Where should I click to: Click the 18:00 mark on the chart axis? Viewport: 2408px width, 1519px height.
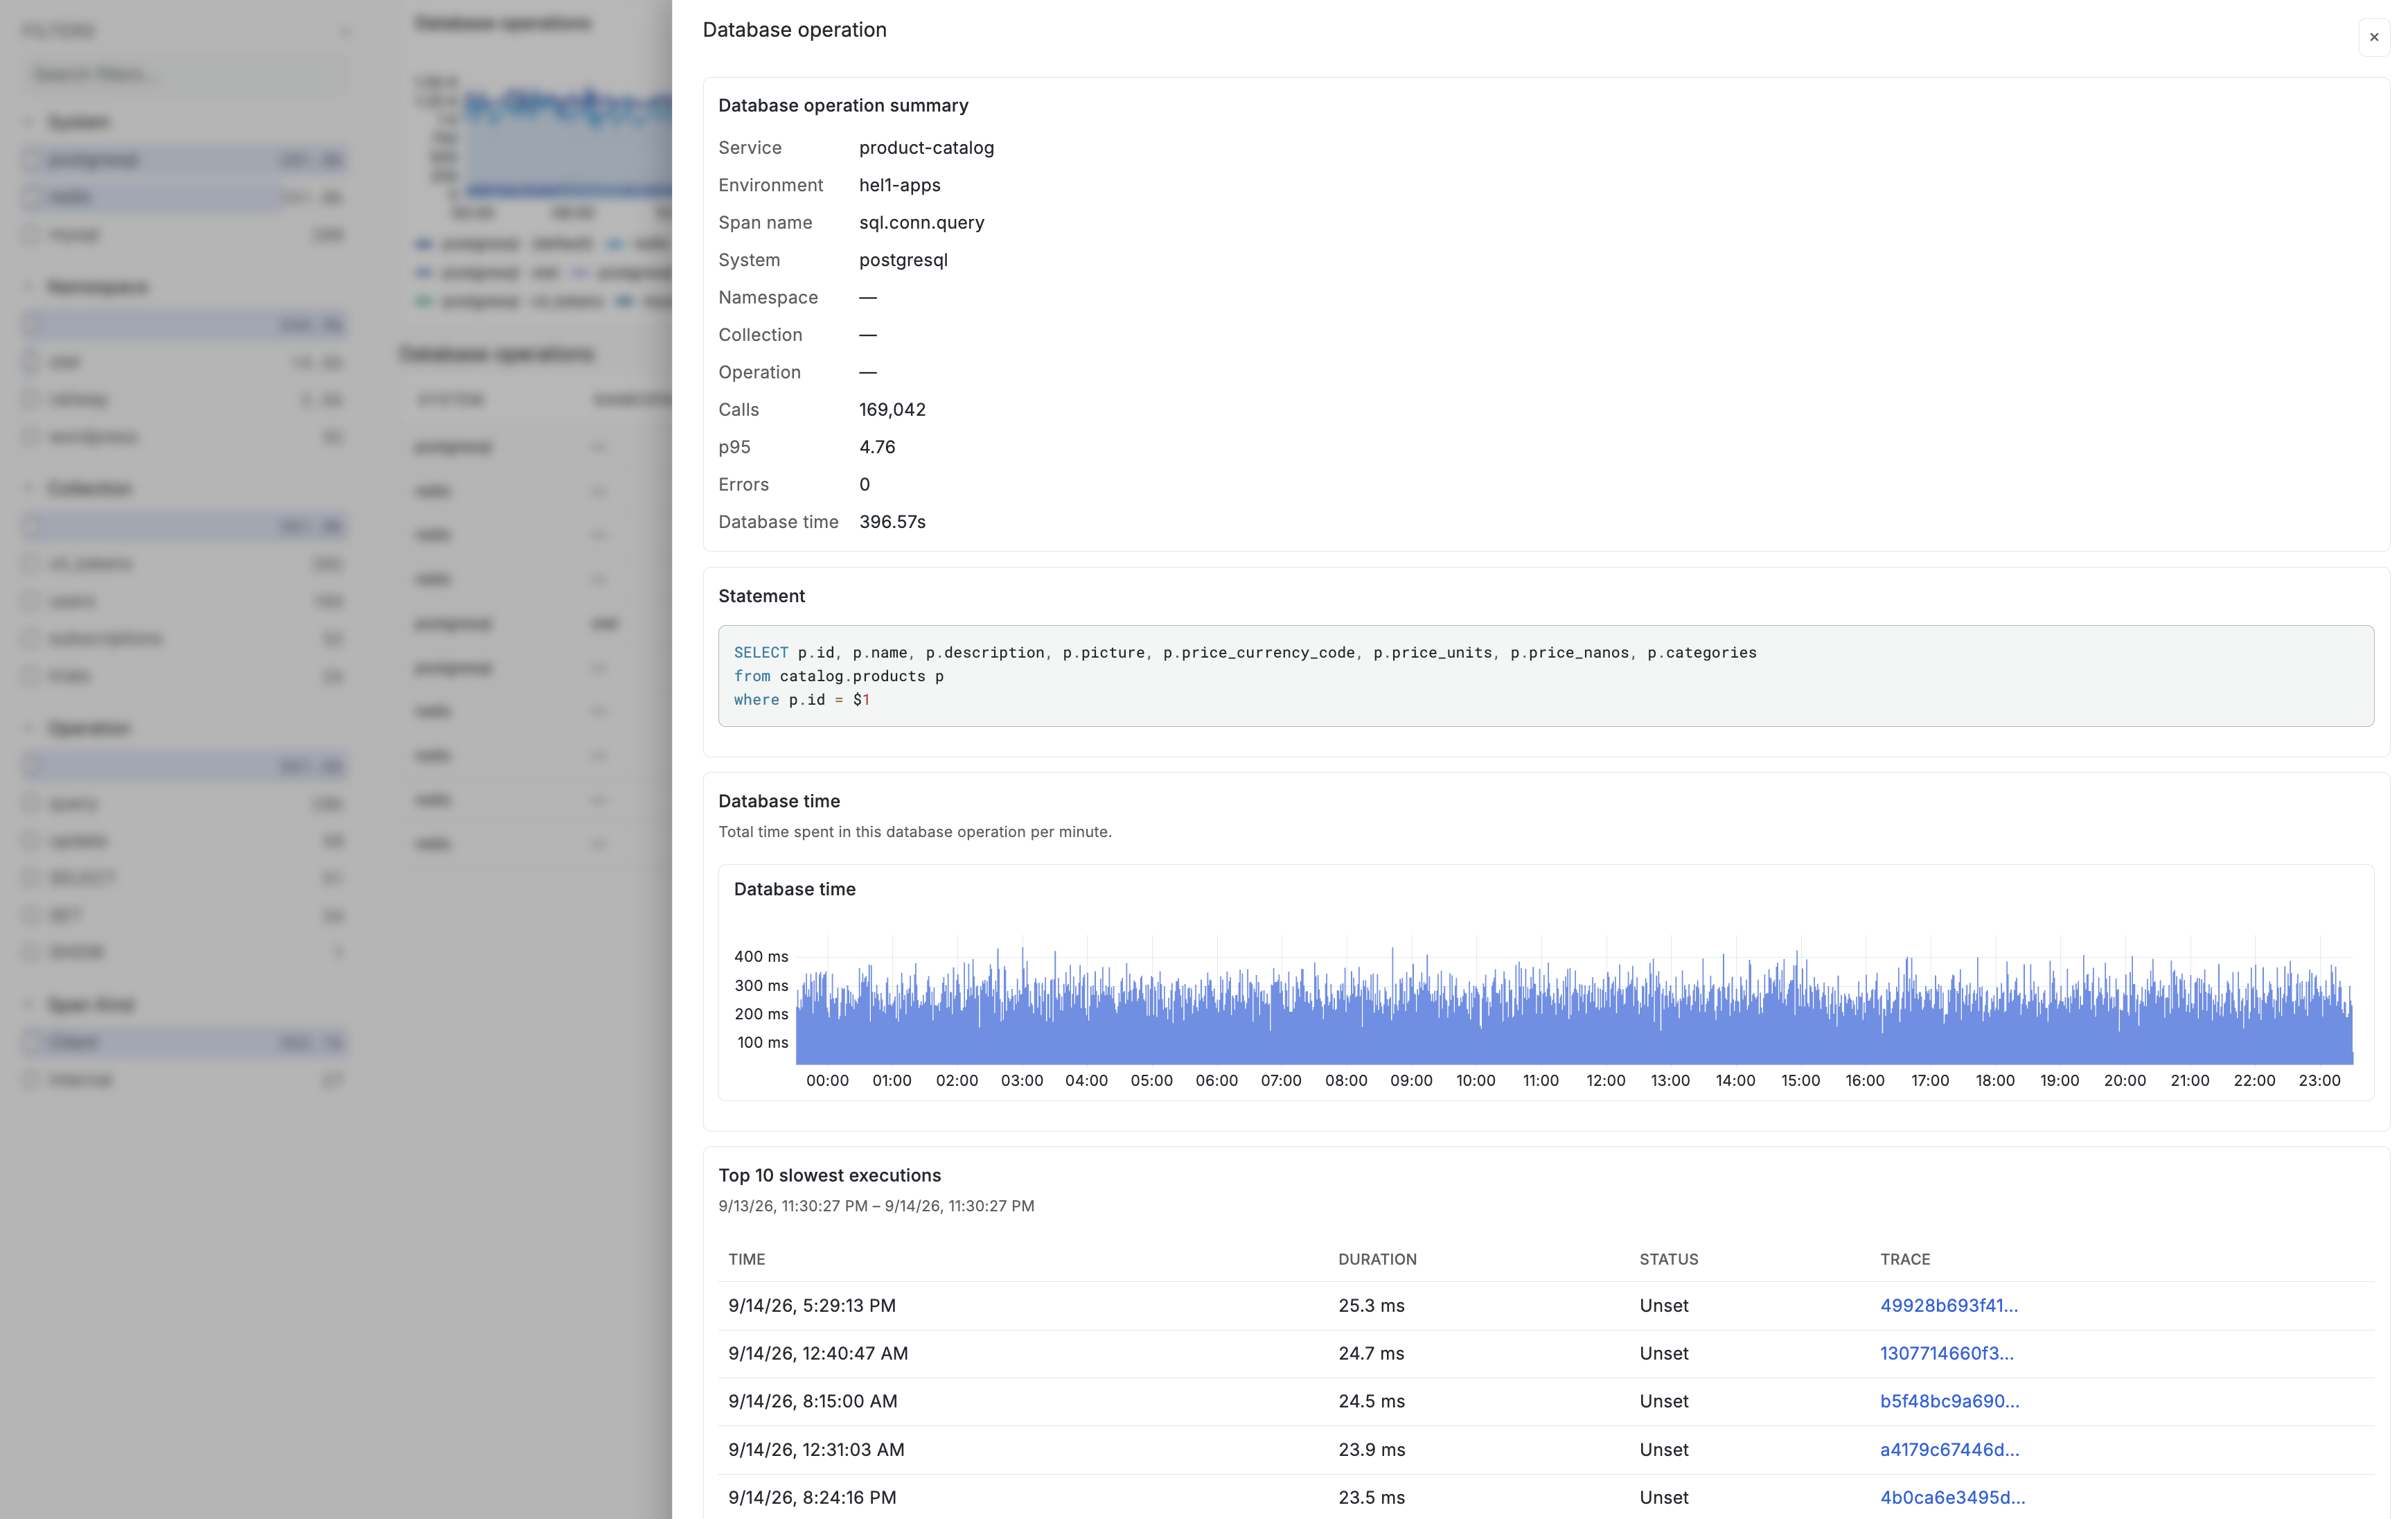click(x=1994, y=1081)
